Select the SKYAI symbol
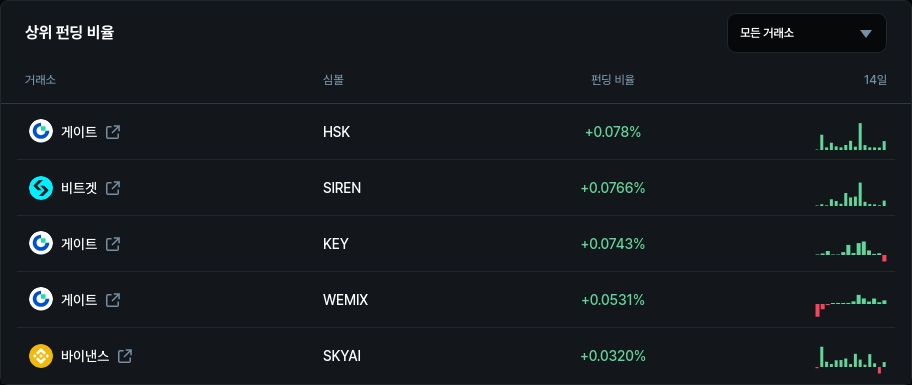This screenshot has height=385, width=912. (342, 356)
